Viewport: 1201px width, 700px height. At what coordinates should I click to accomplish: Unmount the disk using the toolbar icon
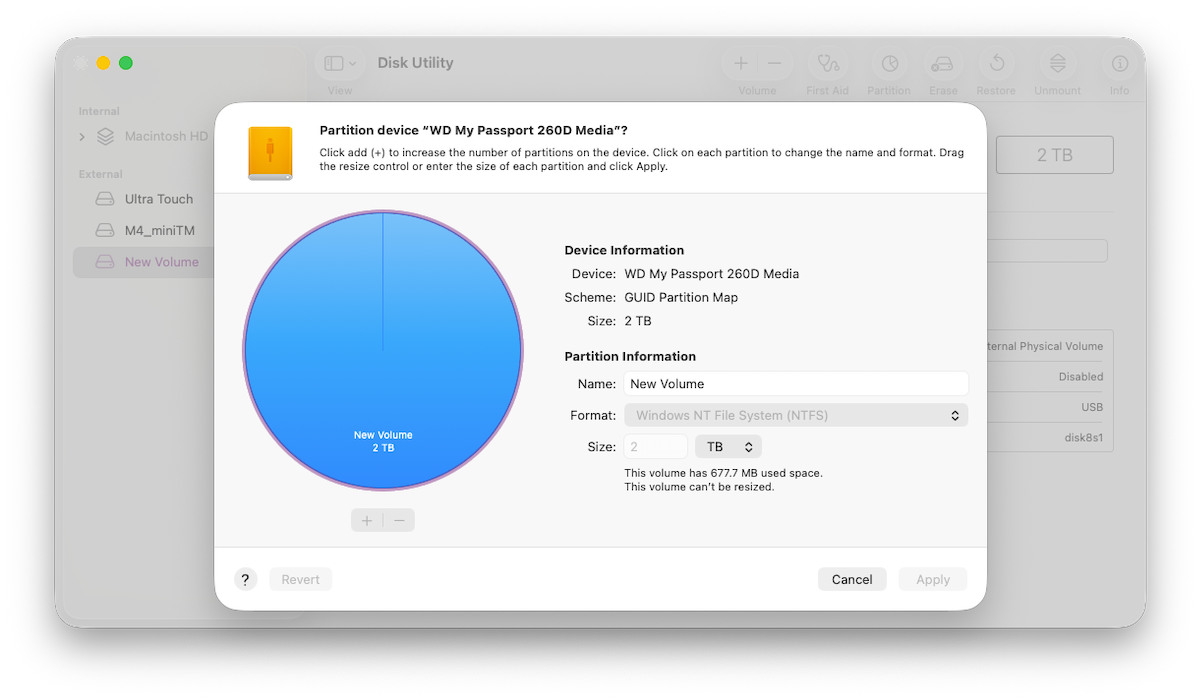1057,65
